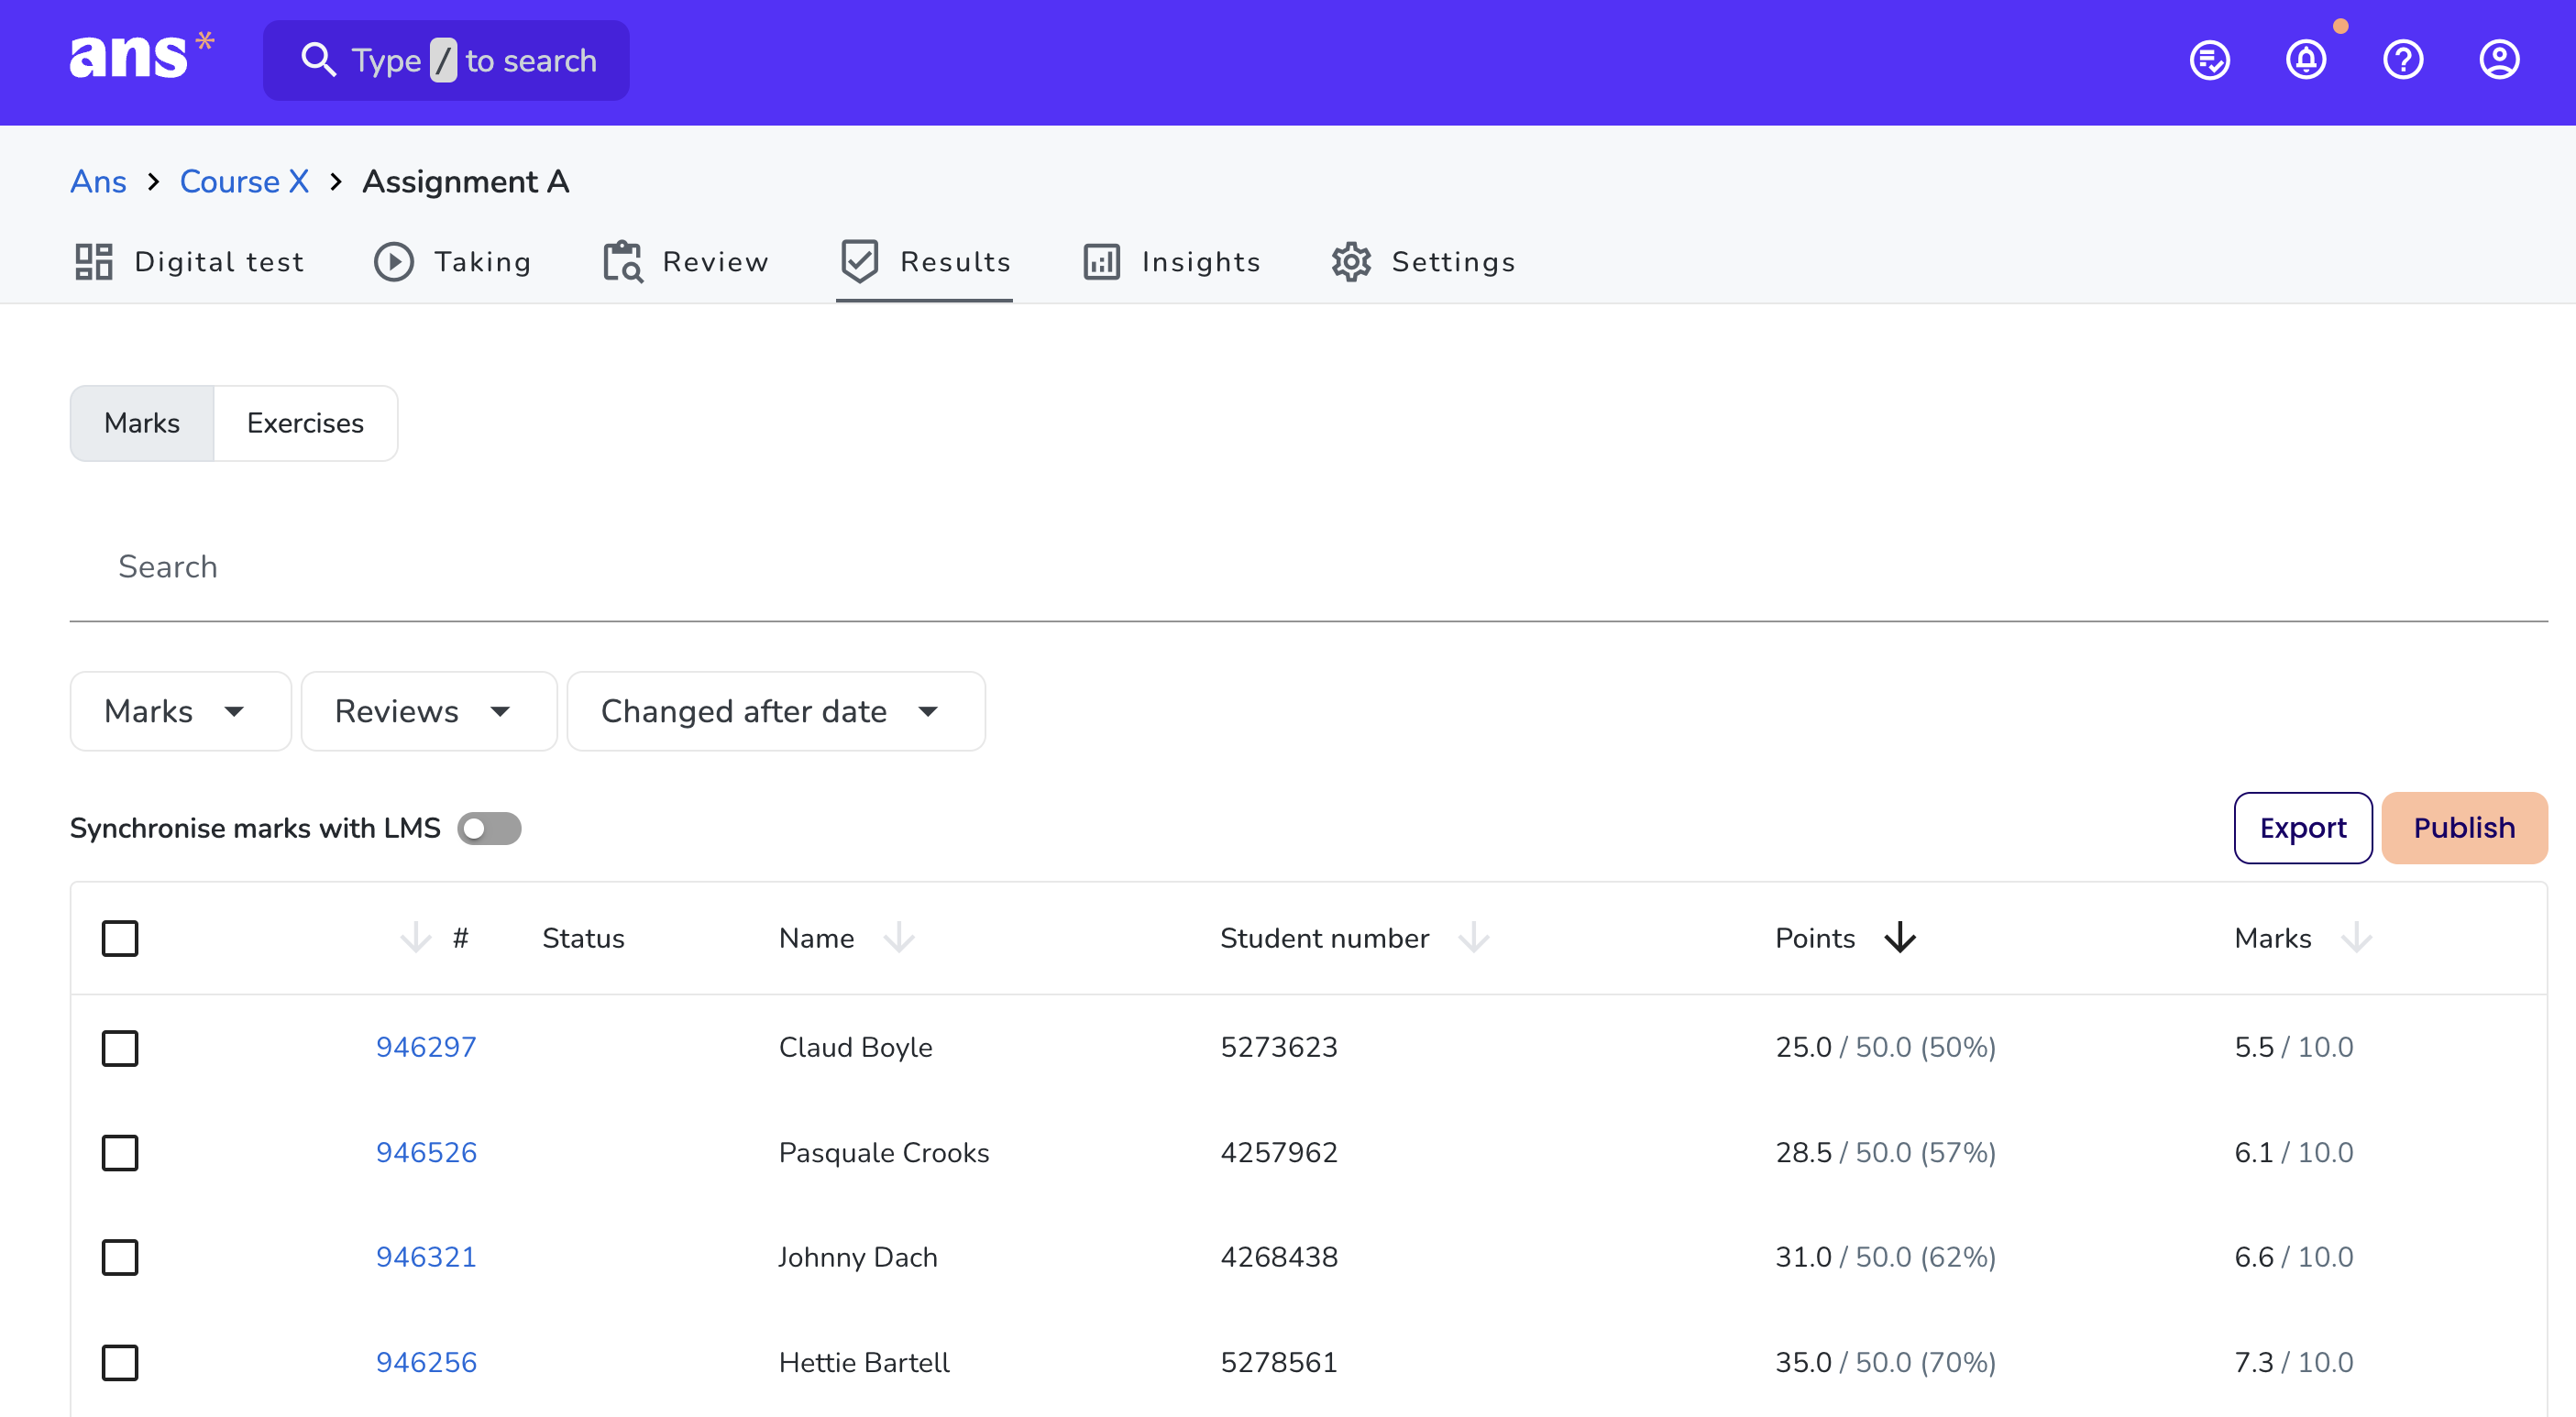
Task: Sort by Student number arrow
Action: [1473, 938]
